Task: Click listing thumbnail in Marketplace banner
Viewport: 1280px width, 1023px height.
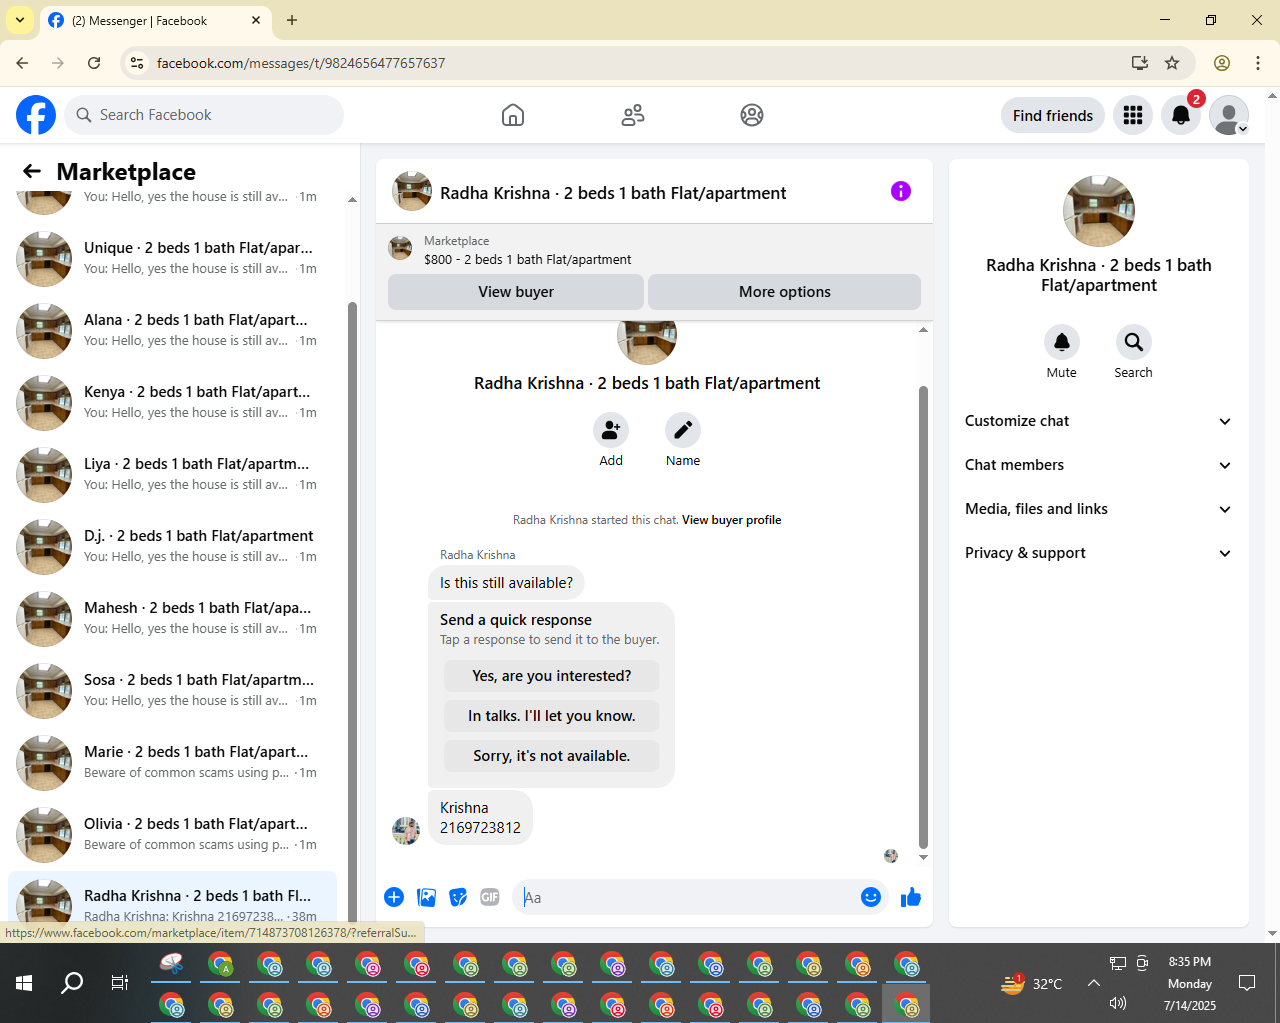Action: 400,249
